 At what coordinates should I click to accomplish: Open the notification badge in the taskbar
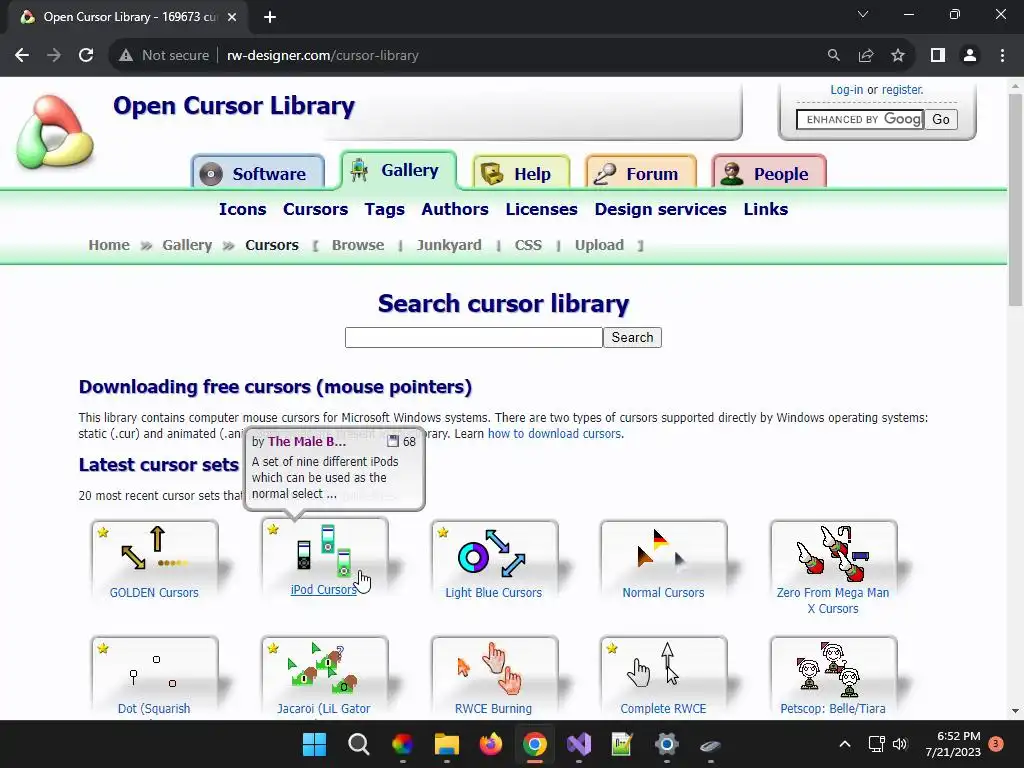click(x=996, y=744)
